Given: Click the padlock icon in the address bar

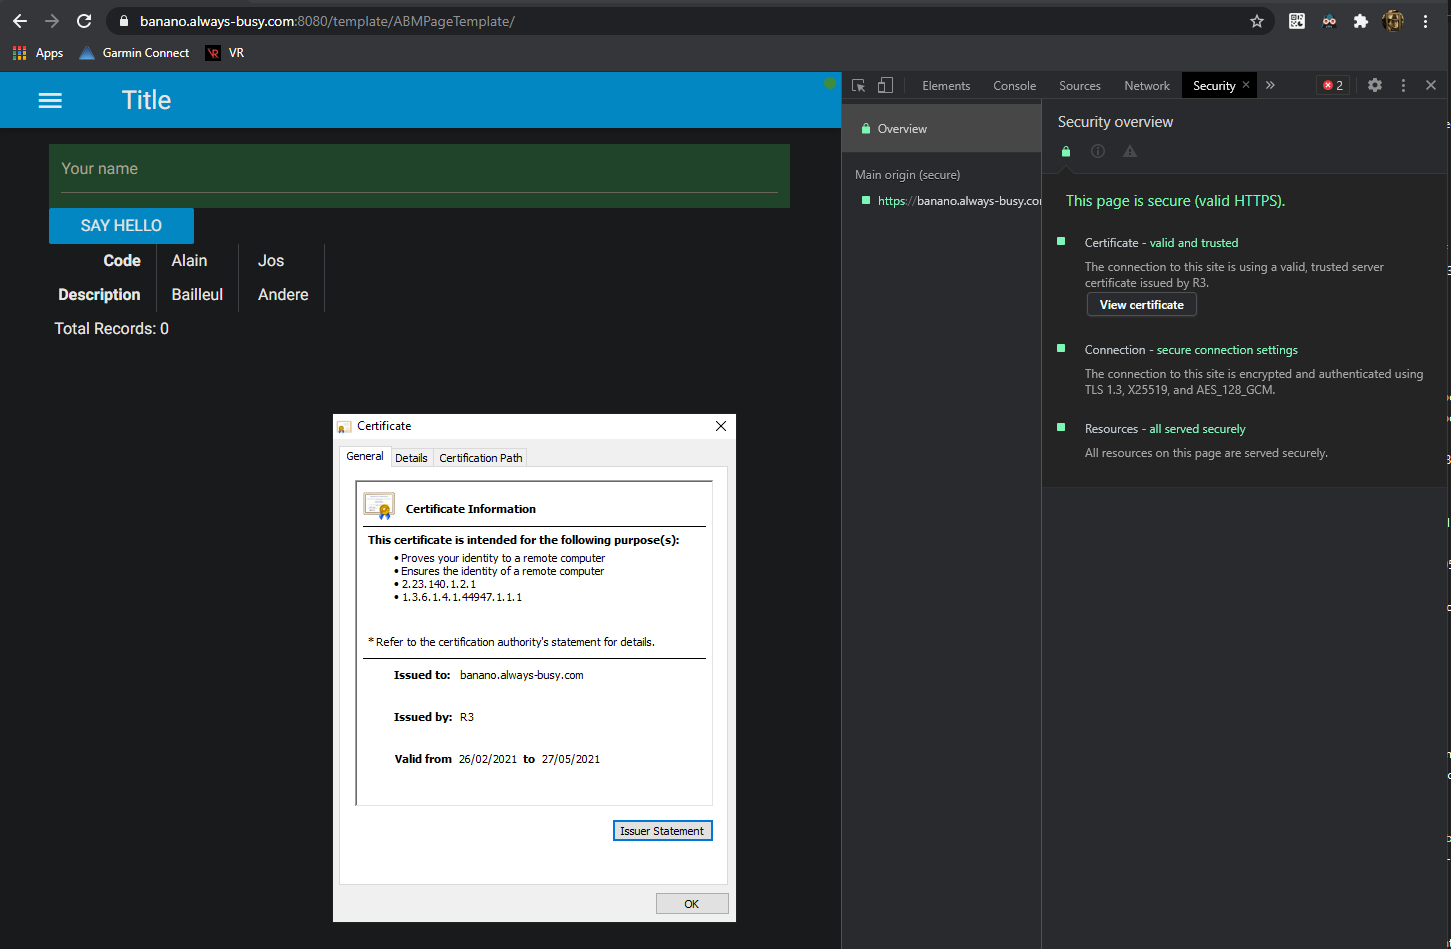Looking at the screenshot, I should [x=124, y=21].
